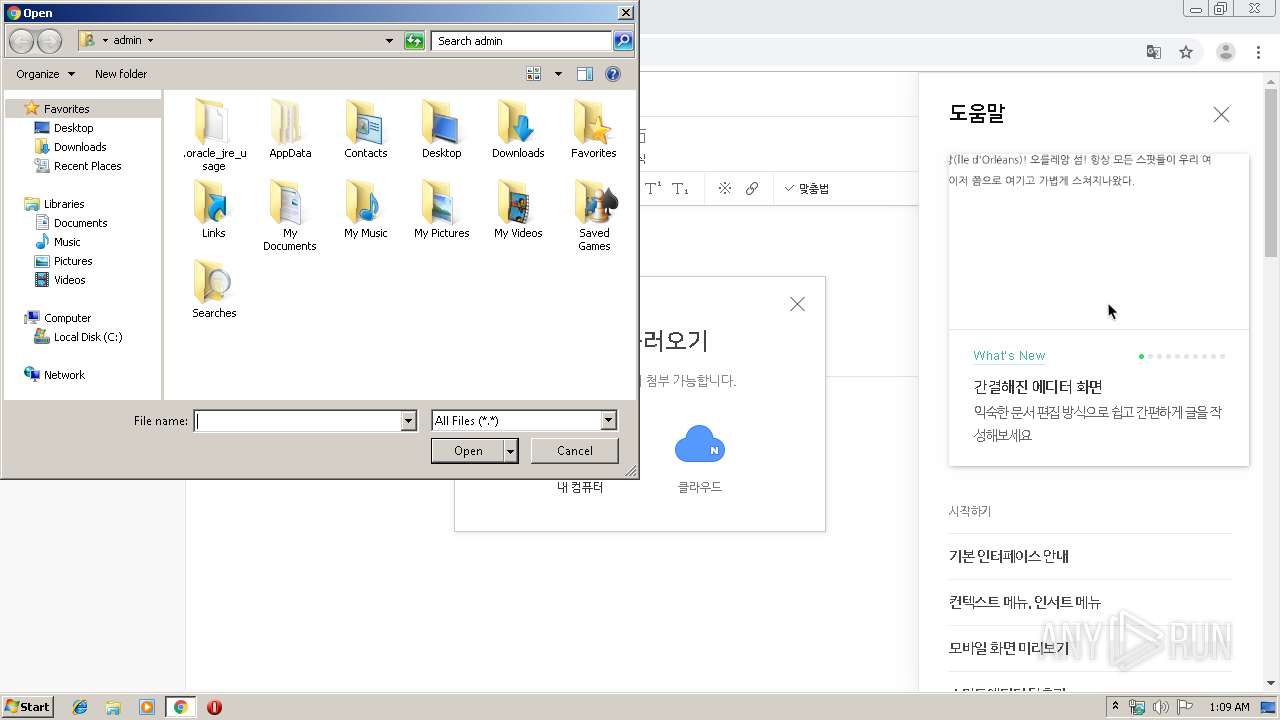Image resolution: width=1280 pixels, height=720 pixels.
Task: Select Desktop in navigation pane
Action: point(73,128)
